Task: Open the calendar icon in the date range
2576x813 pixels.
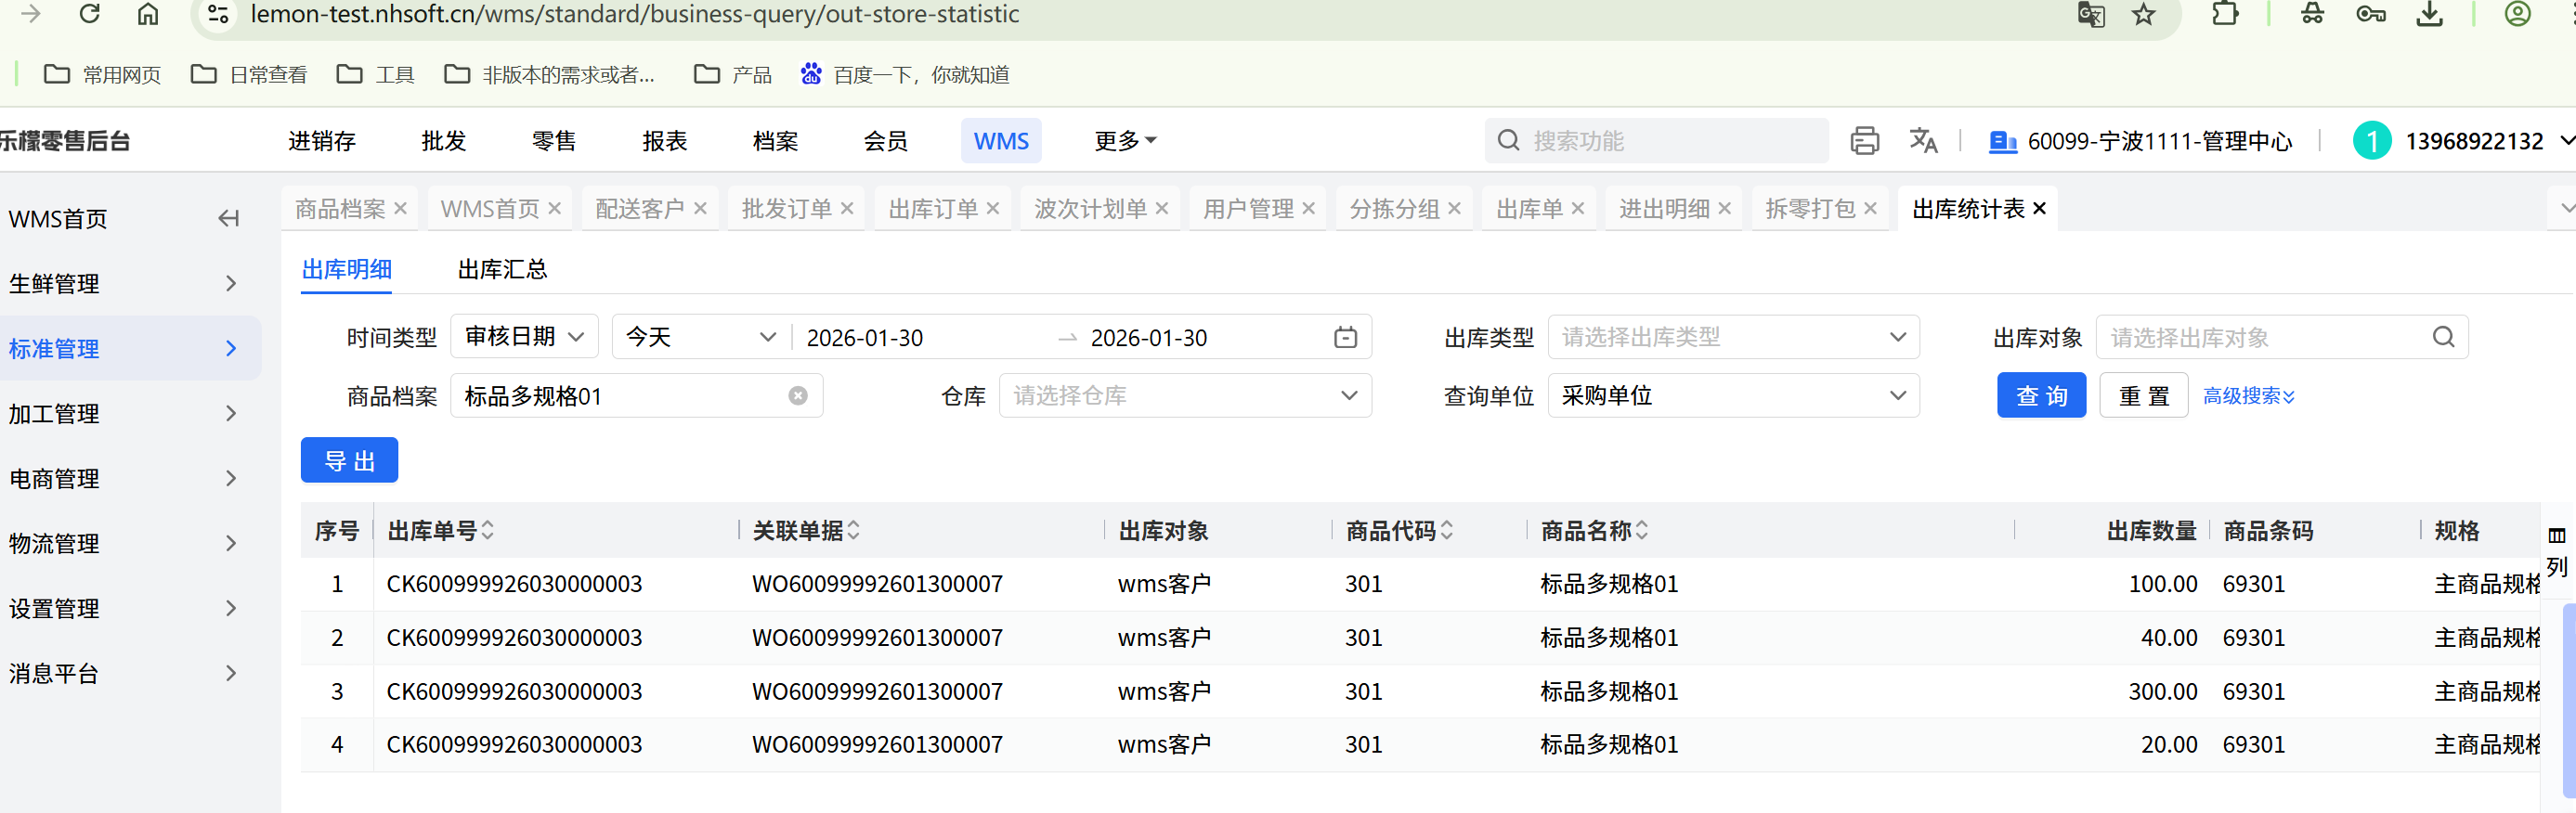Action: (x=1346, y=338)
